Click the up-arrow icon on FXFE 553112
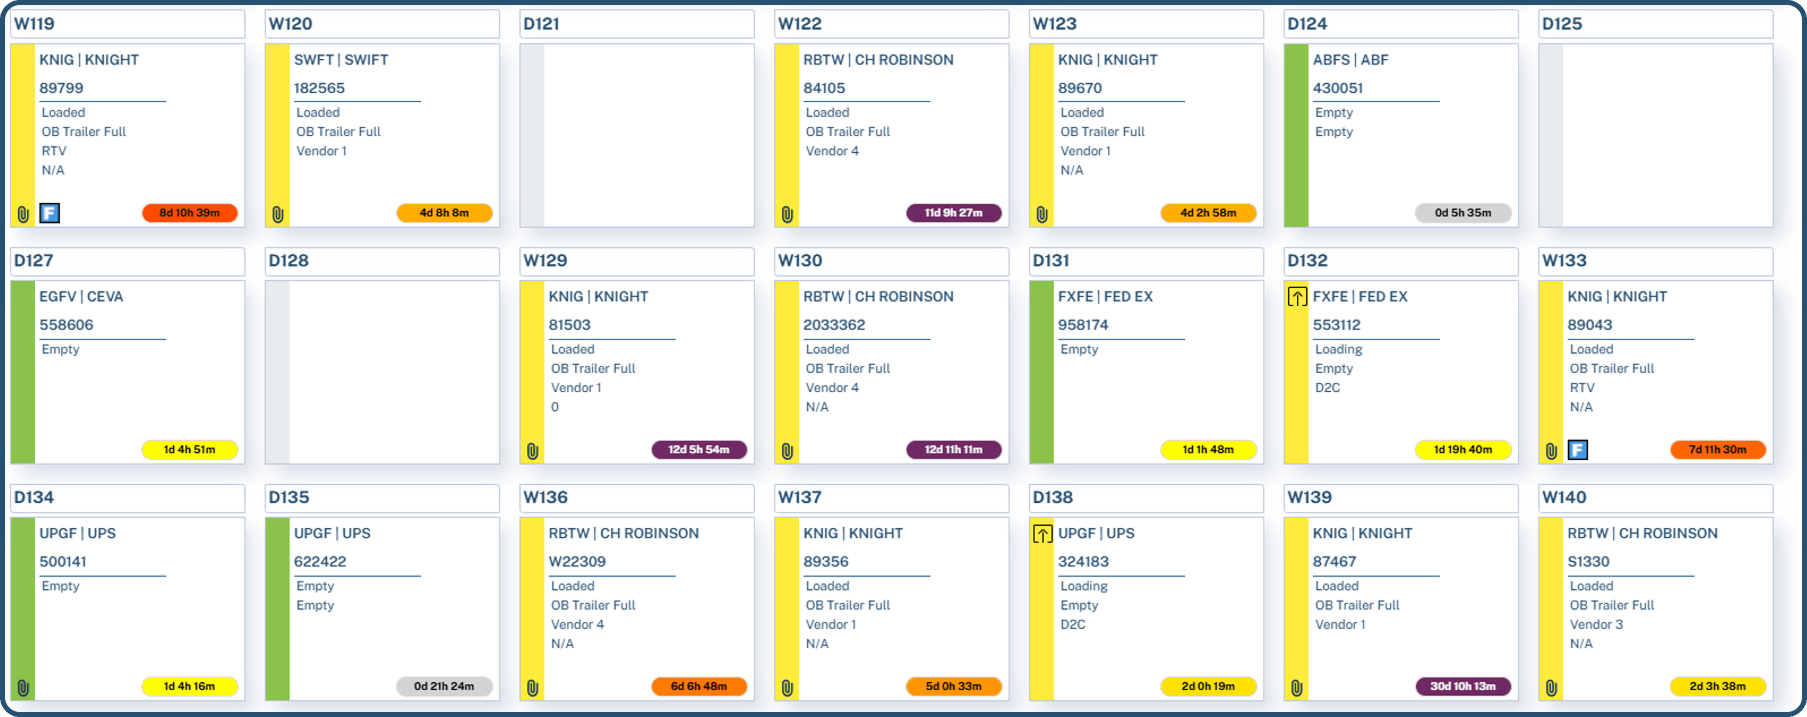The height and width of the screenshot is (717, 1807). 1297,297
